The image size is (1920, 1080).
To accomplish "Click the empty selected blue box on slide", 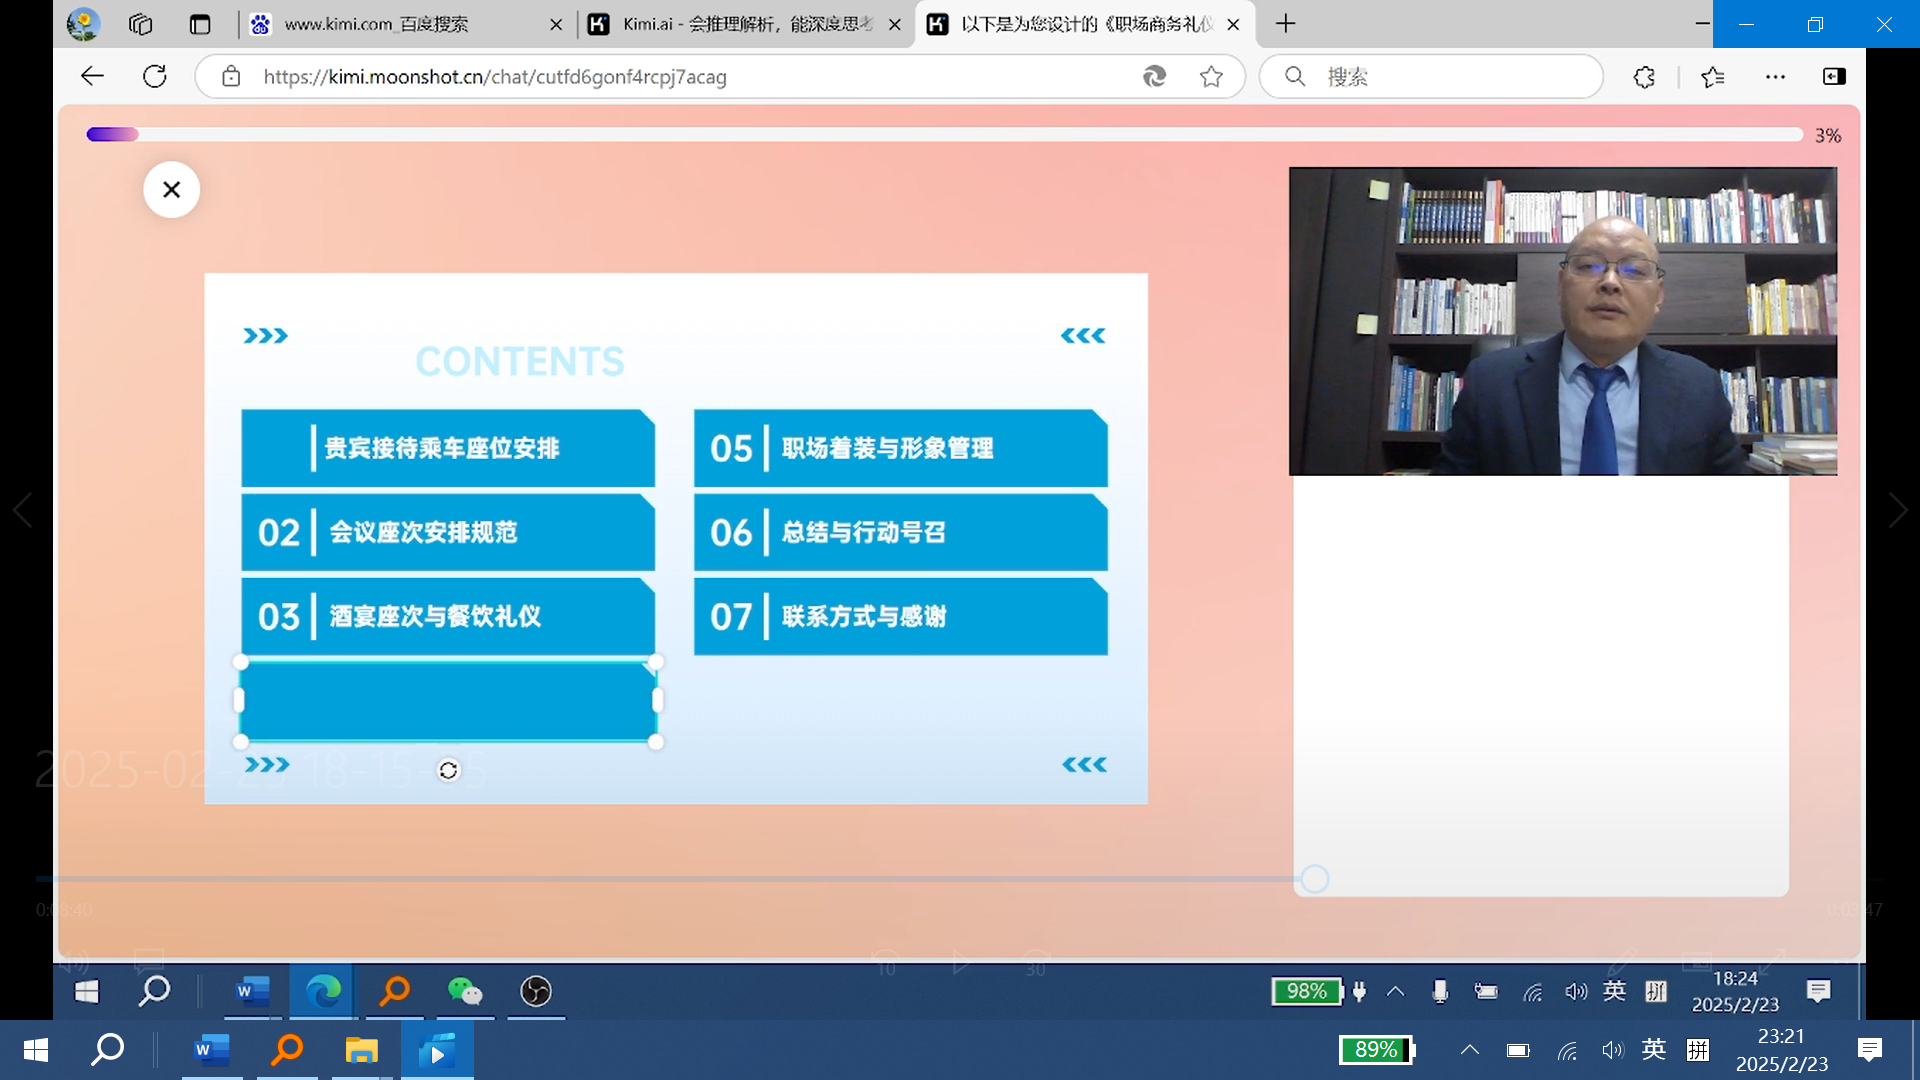I will pyautogui.click(x=448, y=701).
